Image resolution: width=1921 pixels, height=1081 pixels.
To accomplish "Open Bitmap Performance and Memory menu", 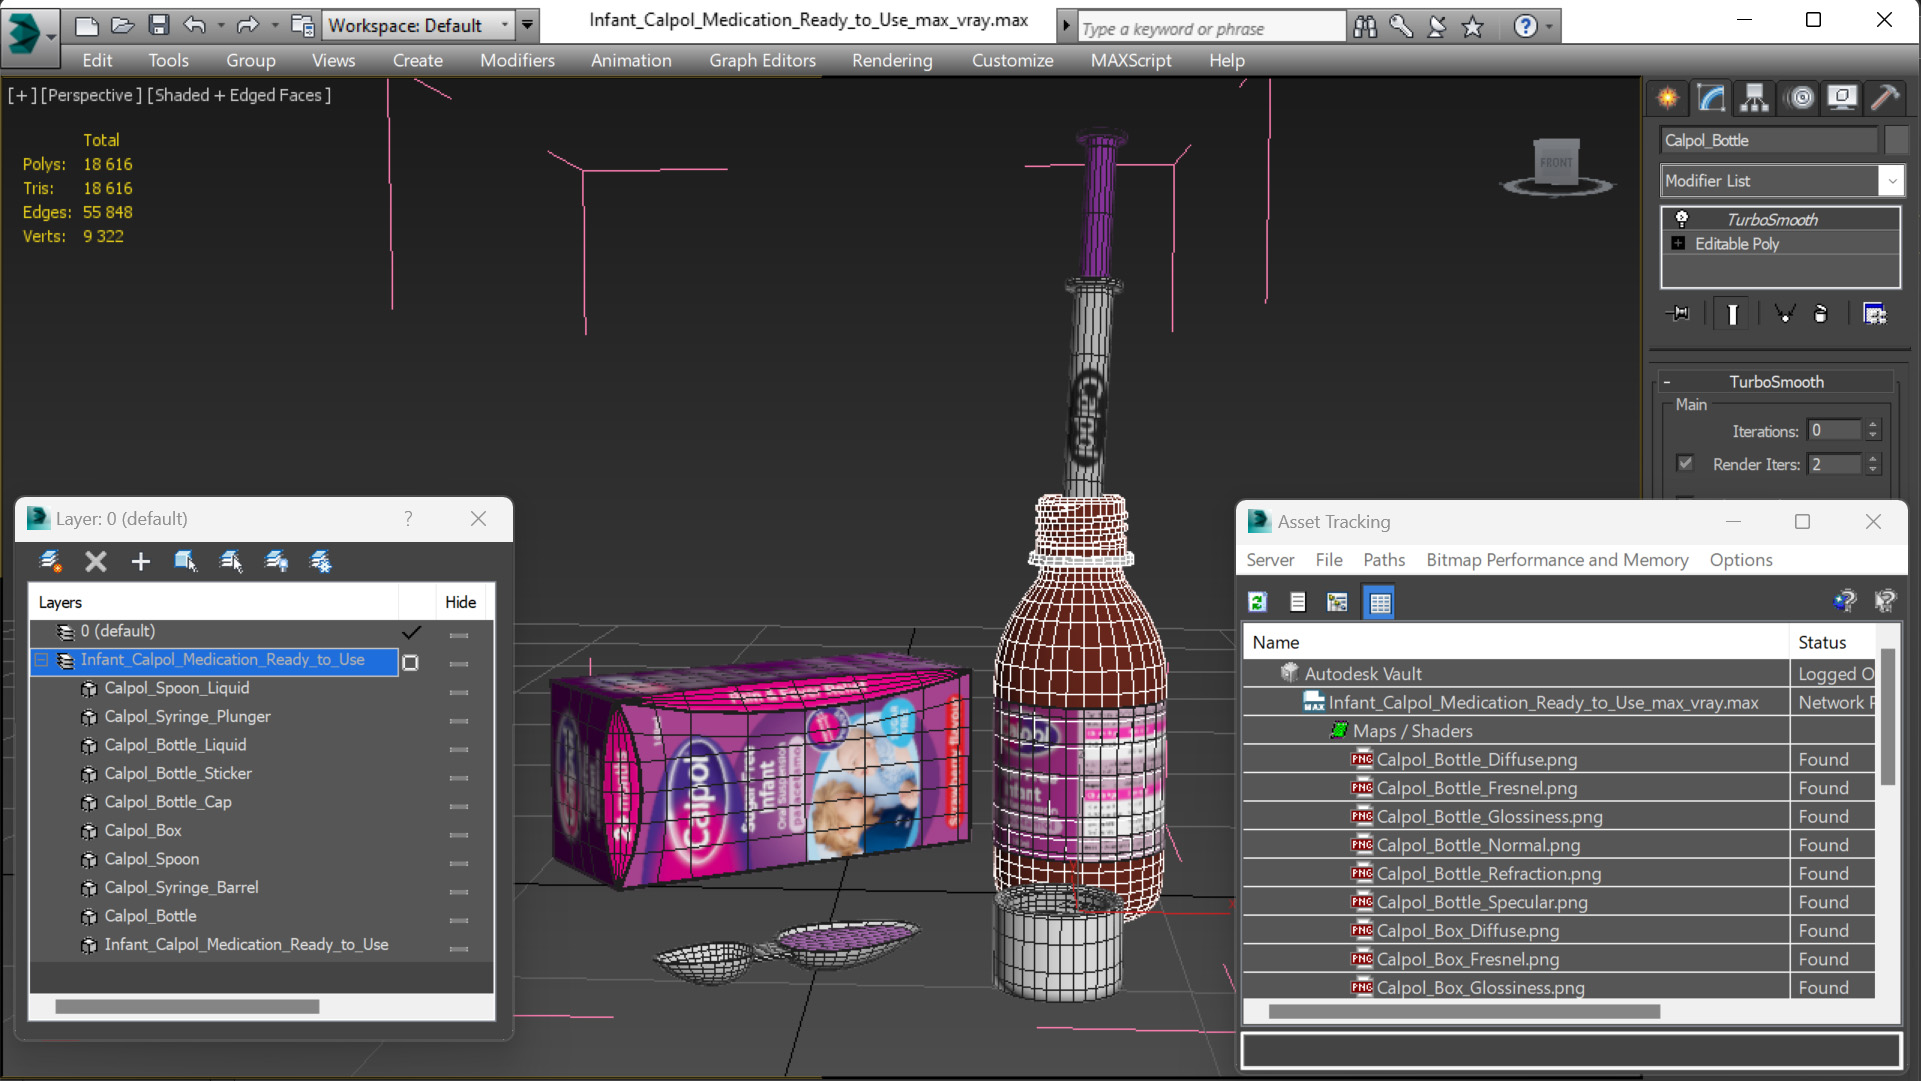I will [1557, 560].
